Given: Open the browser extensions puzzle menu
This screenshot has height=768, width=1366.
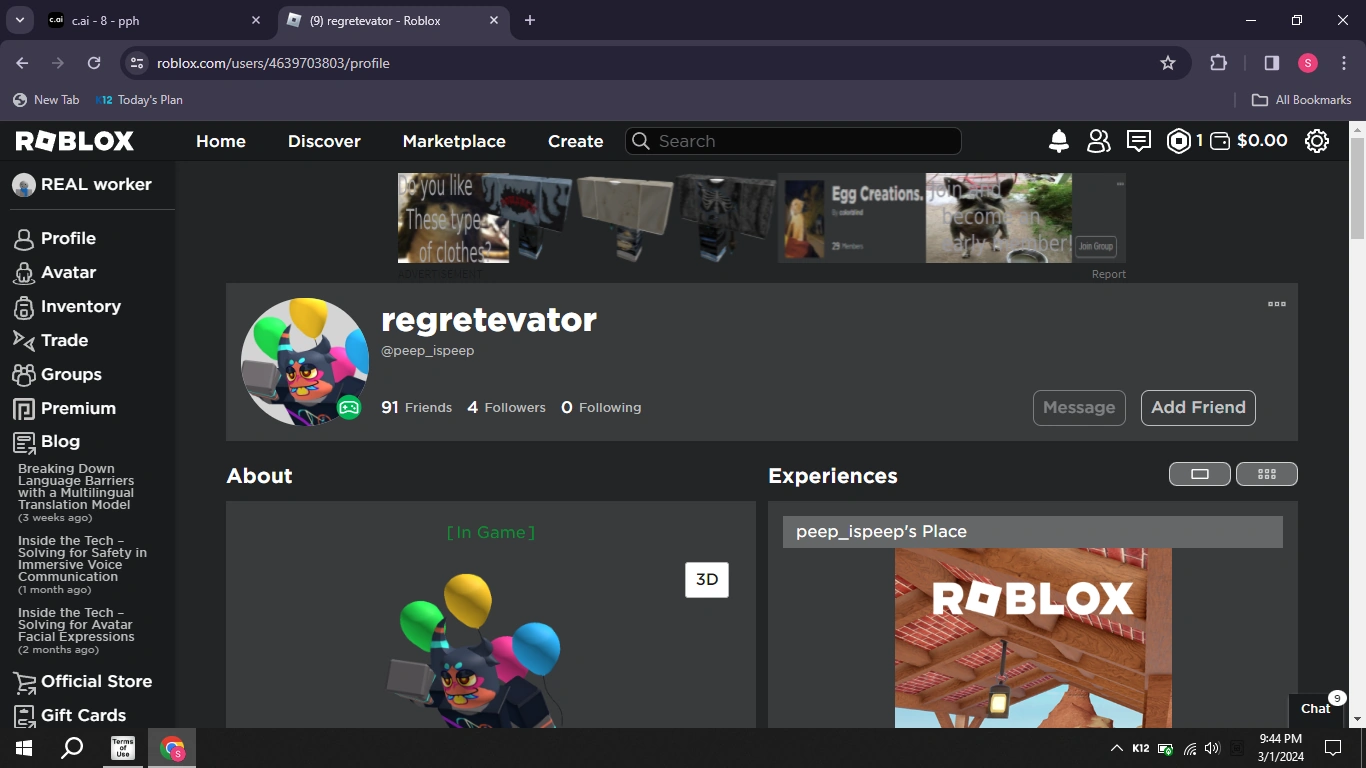Looking at the screenshot, I should [x=1218, y=62].
